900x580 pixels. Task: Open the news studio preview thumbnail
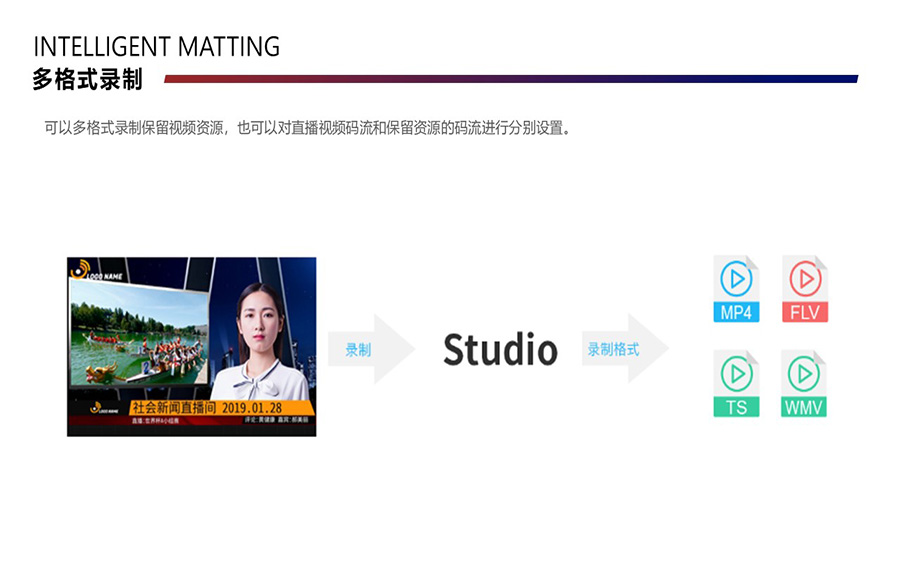[191, 347]
